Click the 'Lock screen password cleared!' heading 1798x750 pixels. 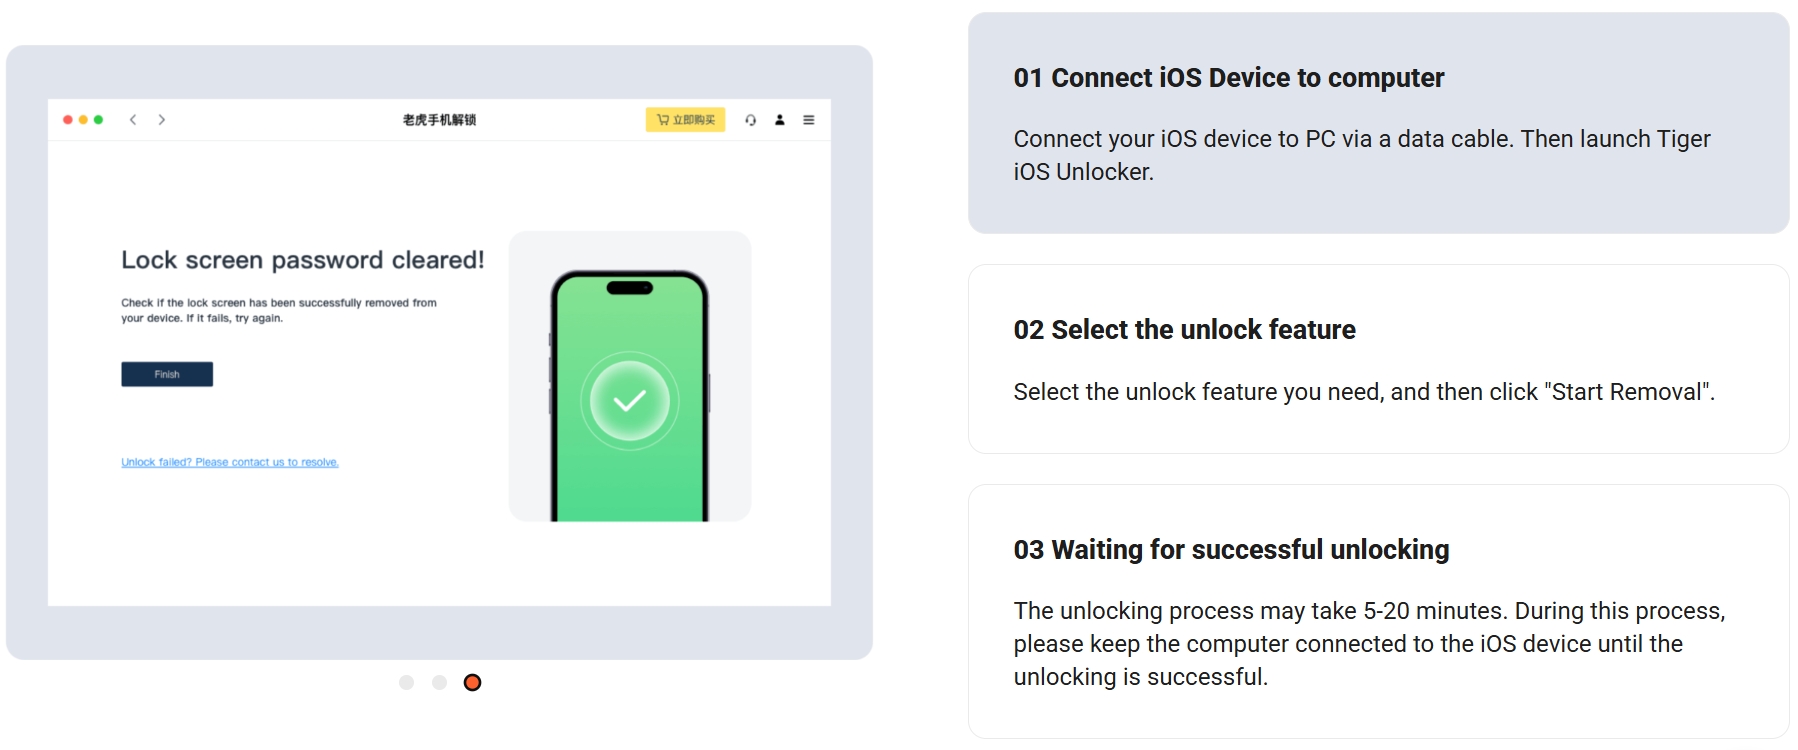click(x=302, y=260)
